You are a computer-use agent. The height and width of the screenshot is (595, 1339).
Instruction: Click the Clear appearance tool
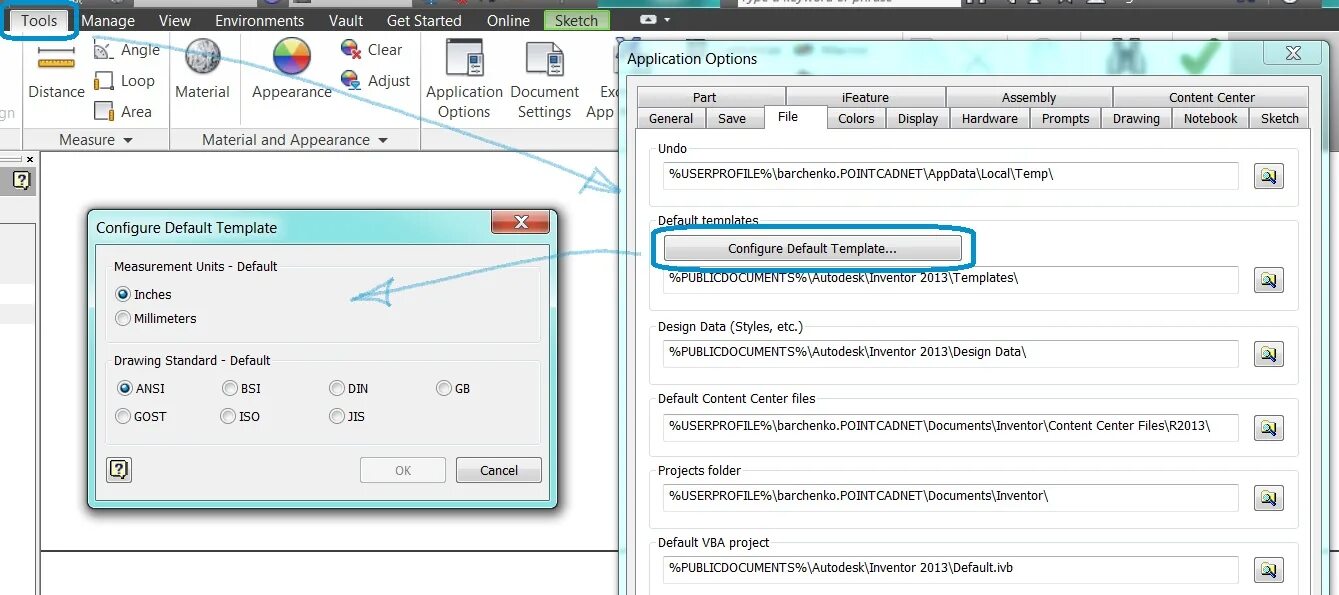pyautogui.click(x=371, y=49)
